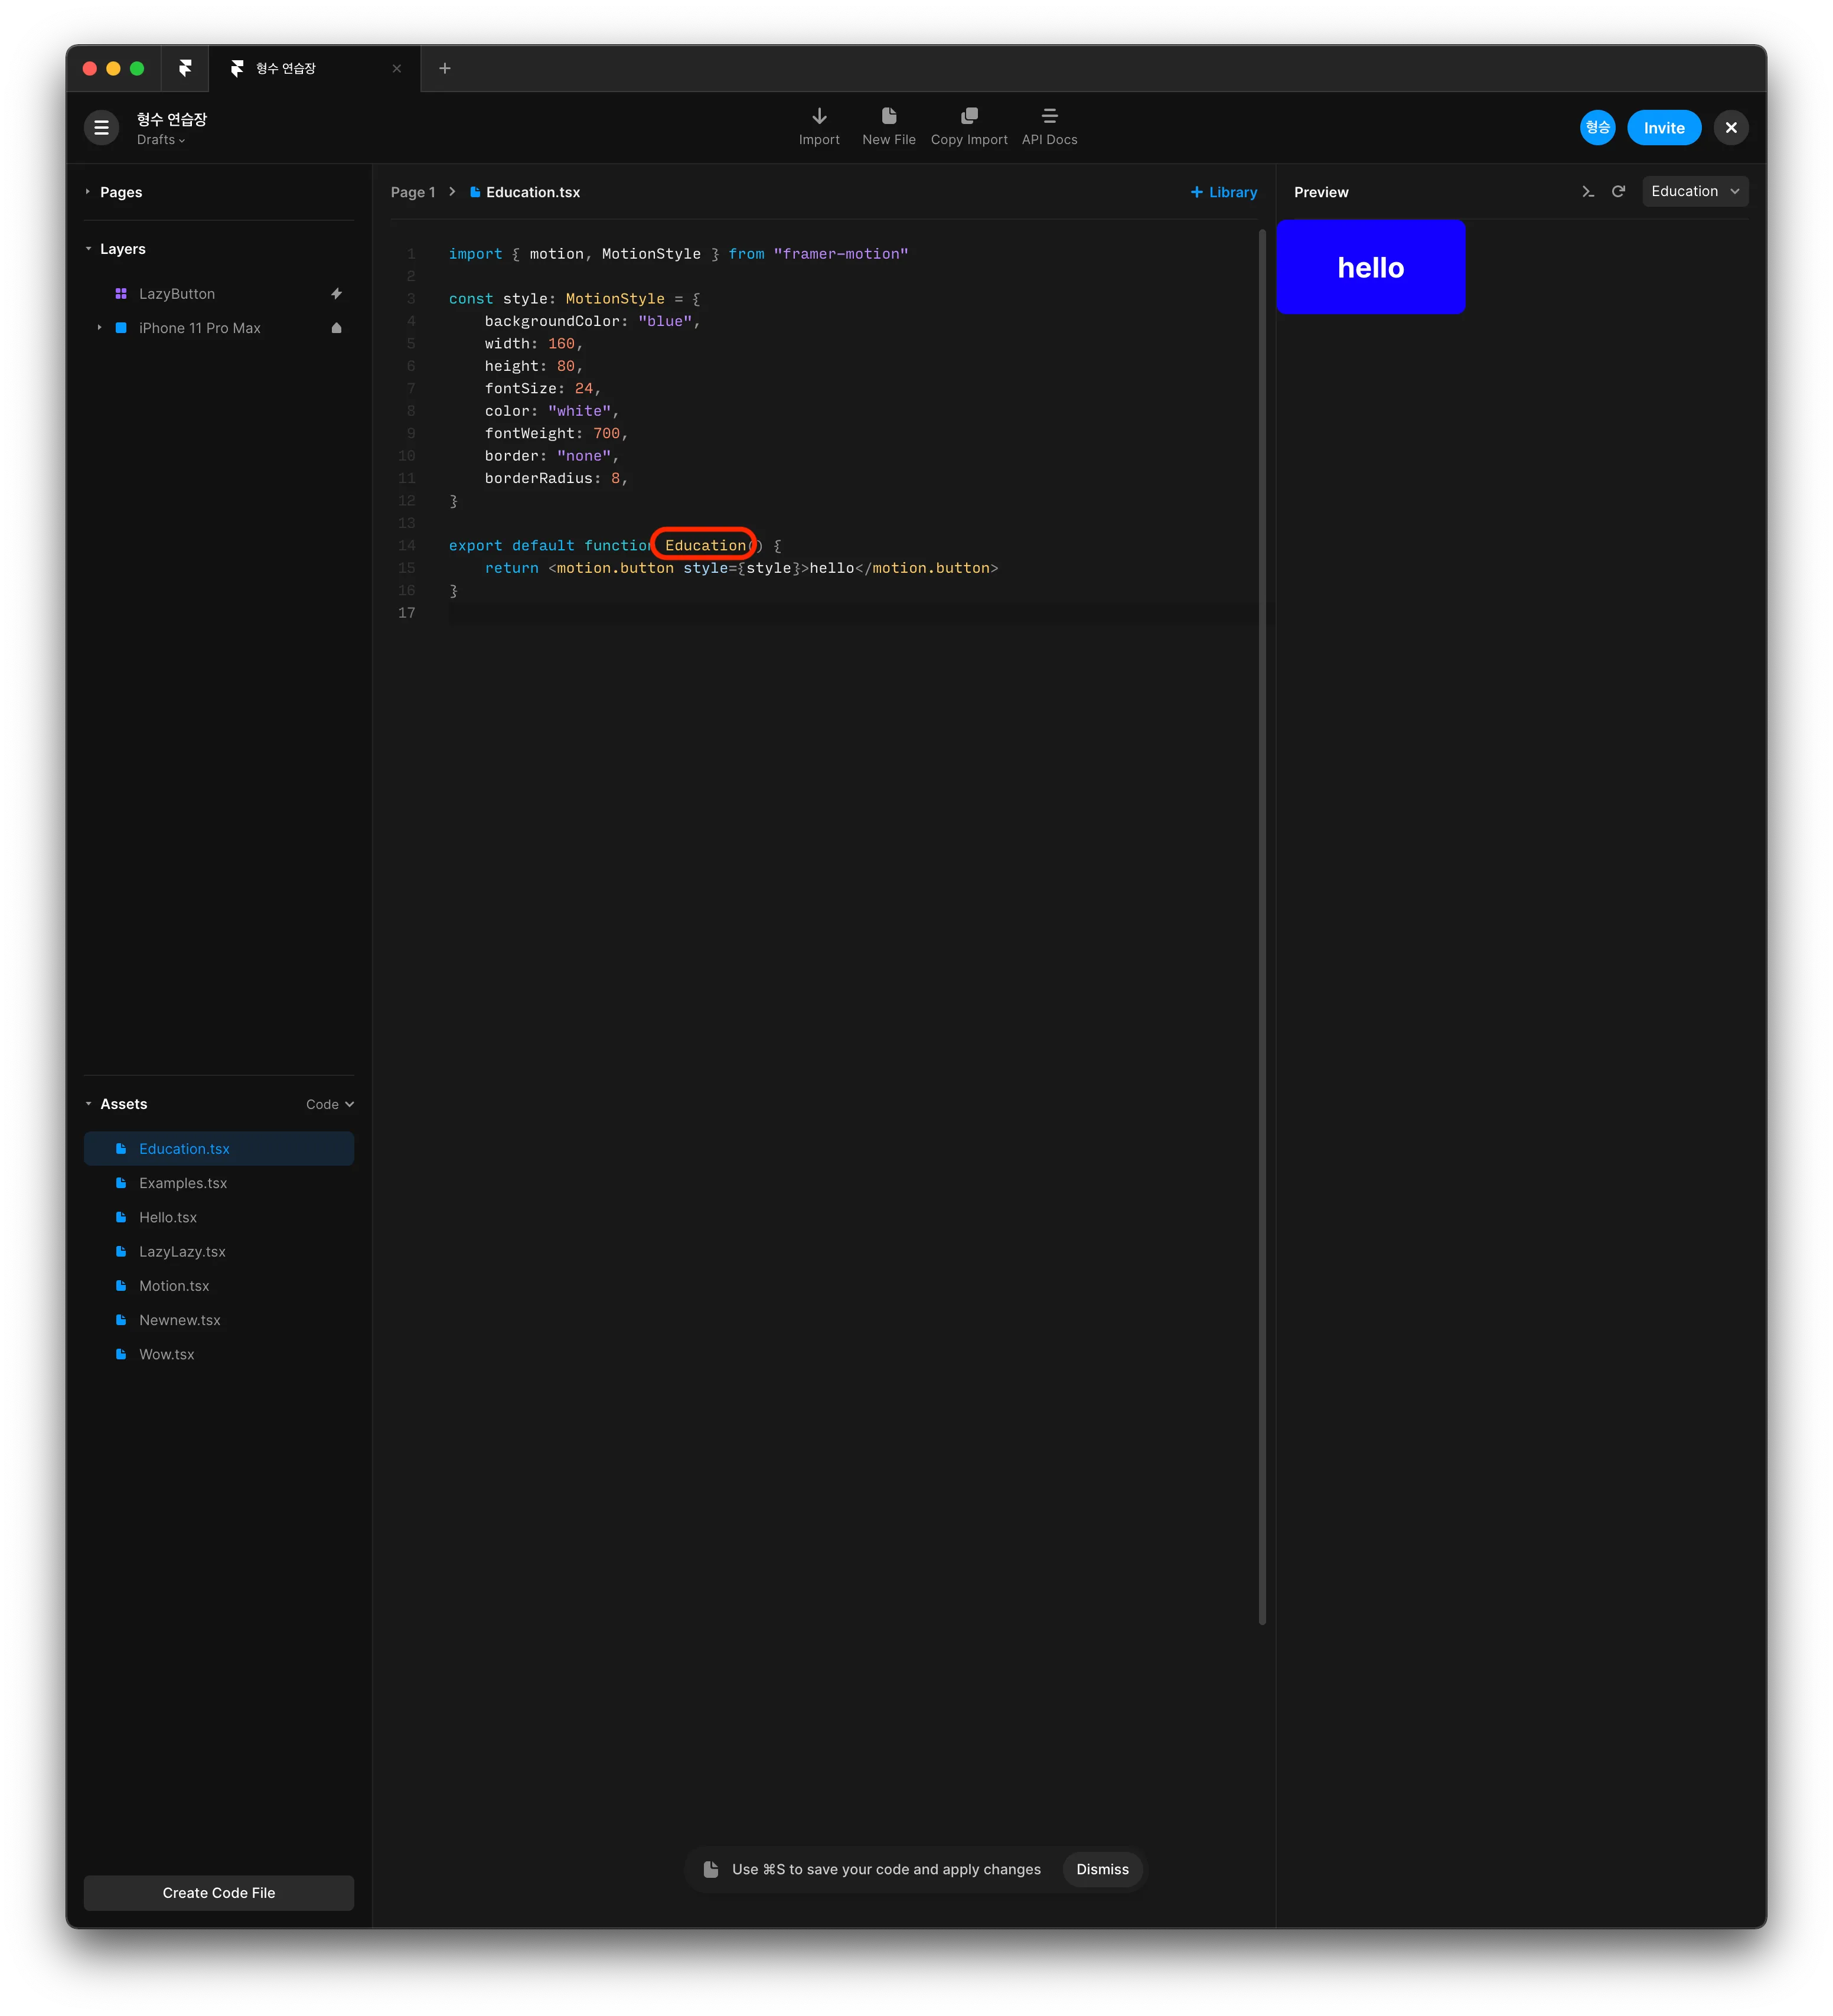Open the API Docs icon
The width and height of the screenshot is (1833, 2016).
(x=1049, y=115)
